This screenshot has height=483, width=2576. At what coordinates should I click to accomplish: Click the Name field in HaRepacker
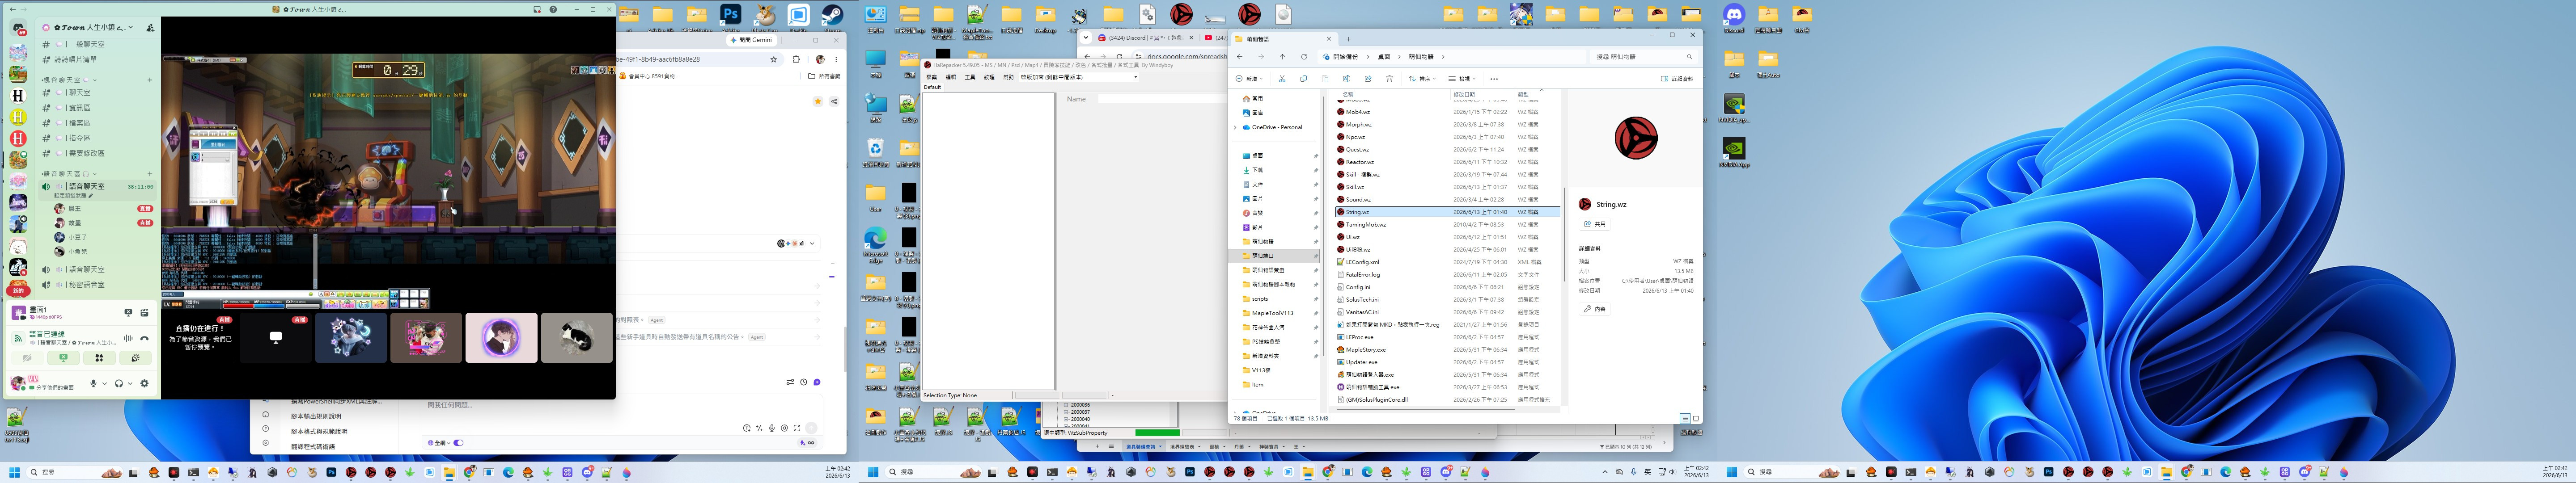pyautogui.click(x=1162, y=99)
